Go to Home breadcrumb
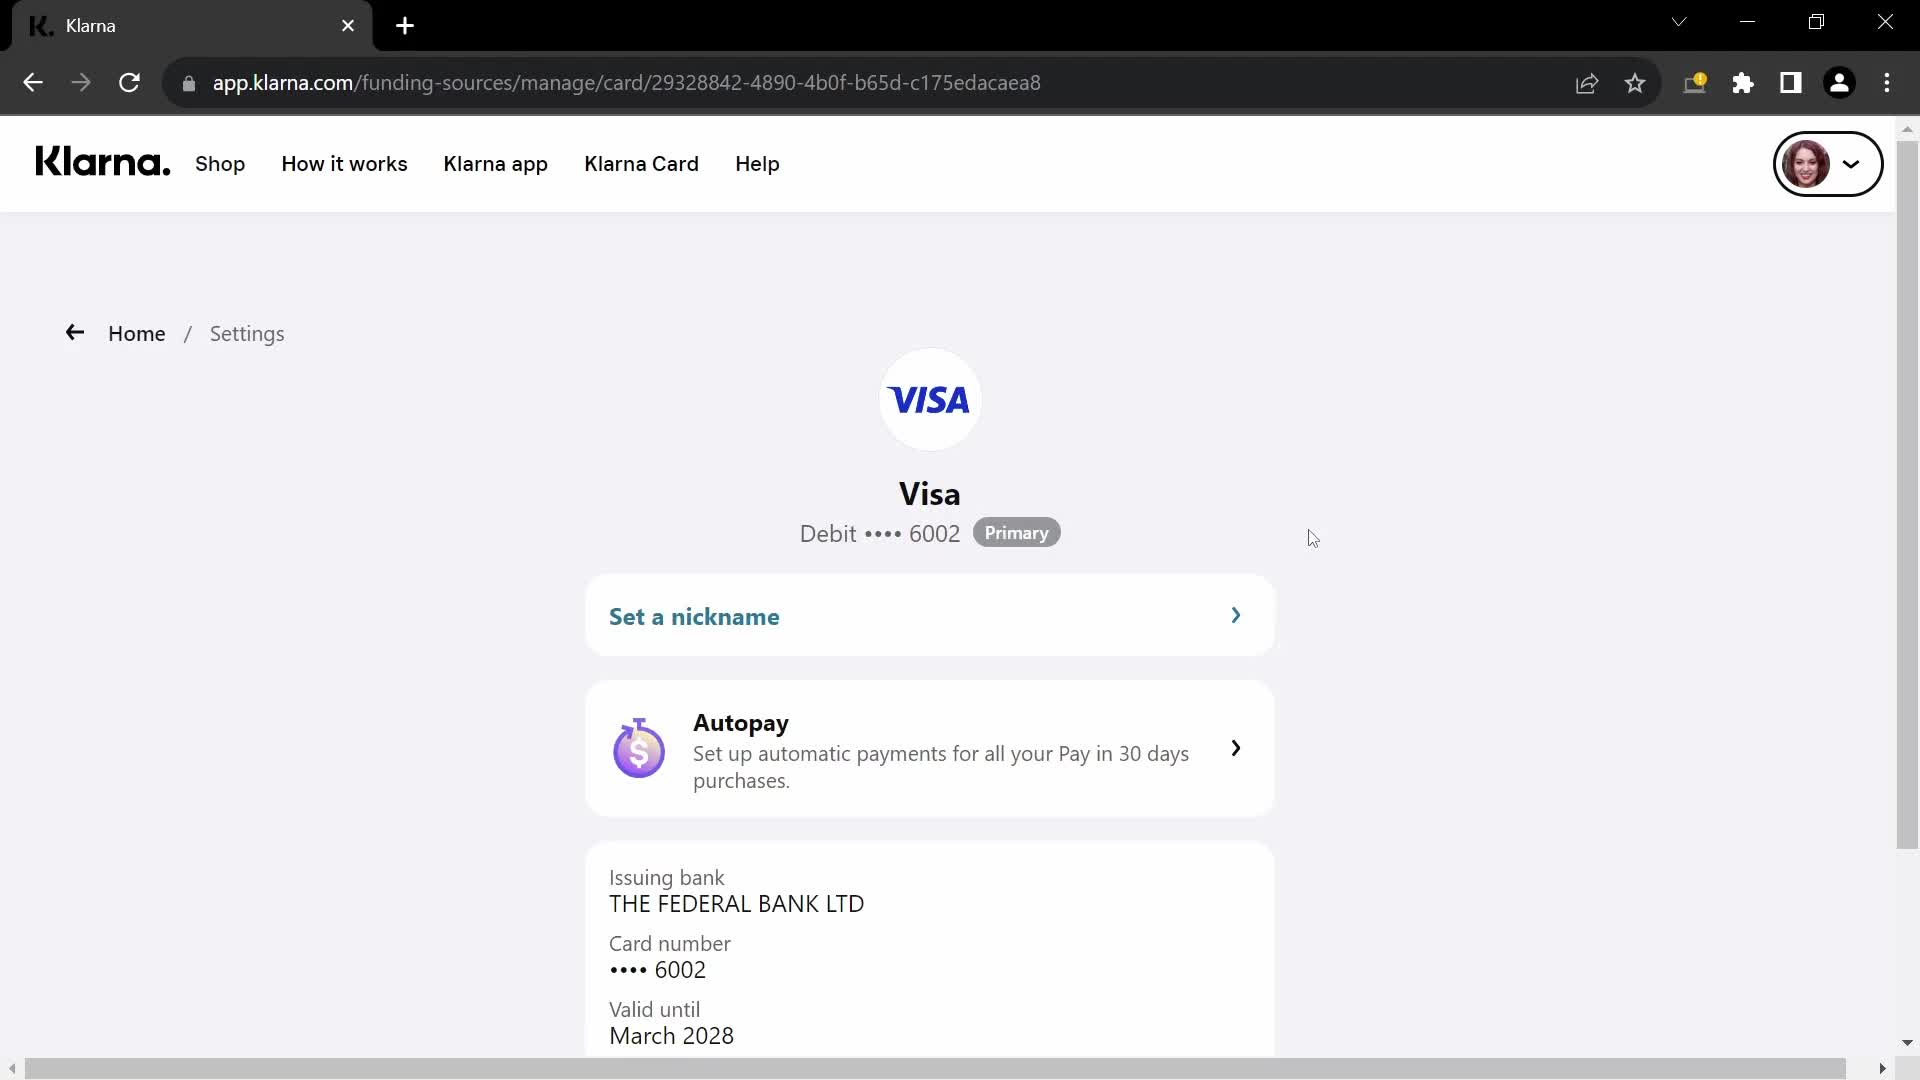This screenshot has height=1080, width=1920. pos(137,334)
